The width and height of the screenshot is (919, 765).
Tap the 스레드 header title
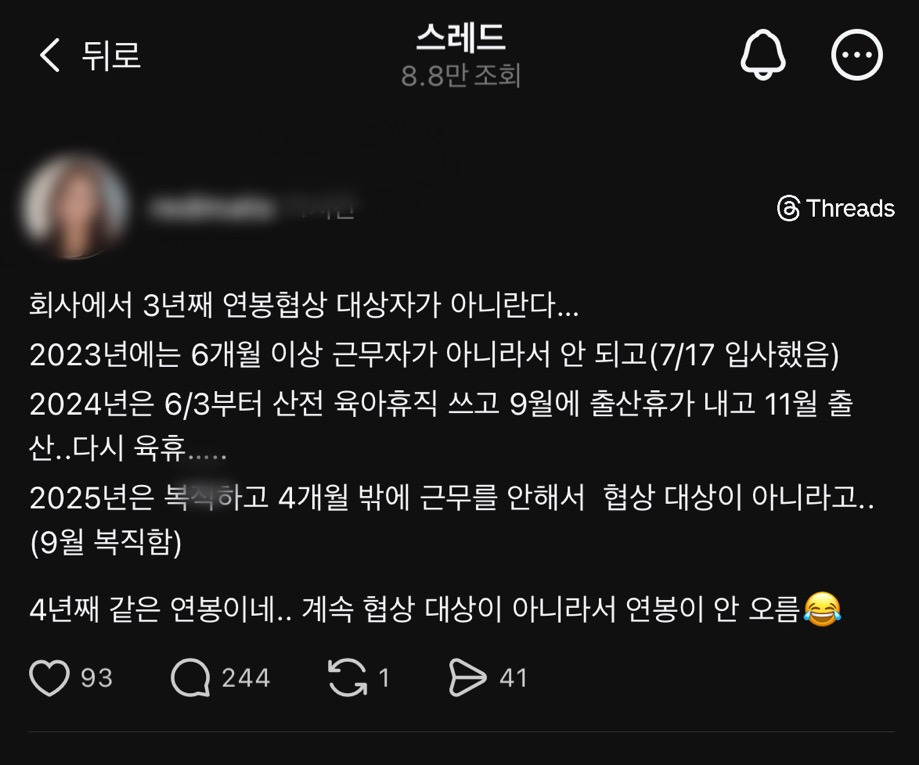461,37
